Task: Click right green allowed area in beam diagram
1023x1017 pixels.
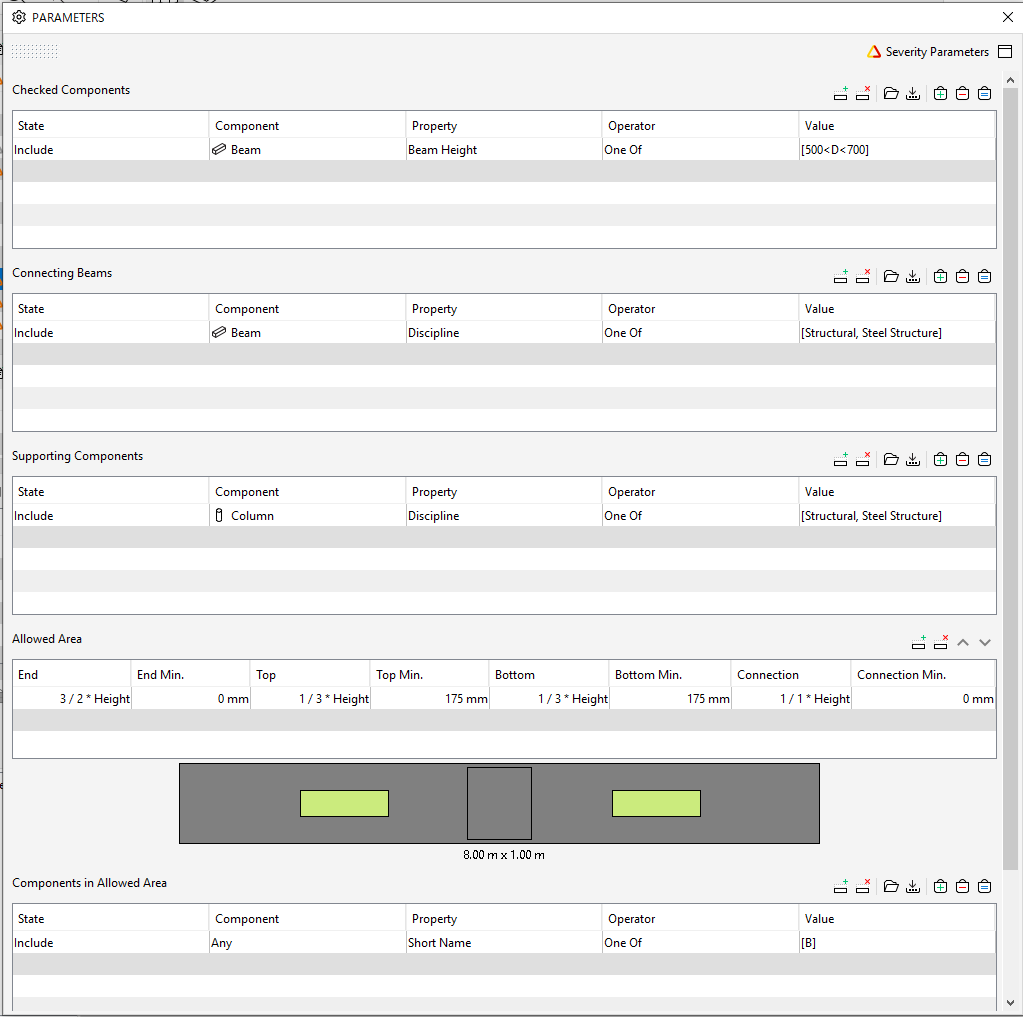Action: point(656,804)
